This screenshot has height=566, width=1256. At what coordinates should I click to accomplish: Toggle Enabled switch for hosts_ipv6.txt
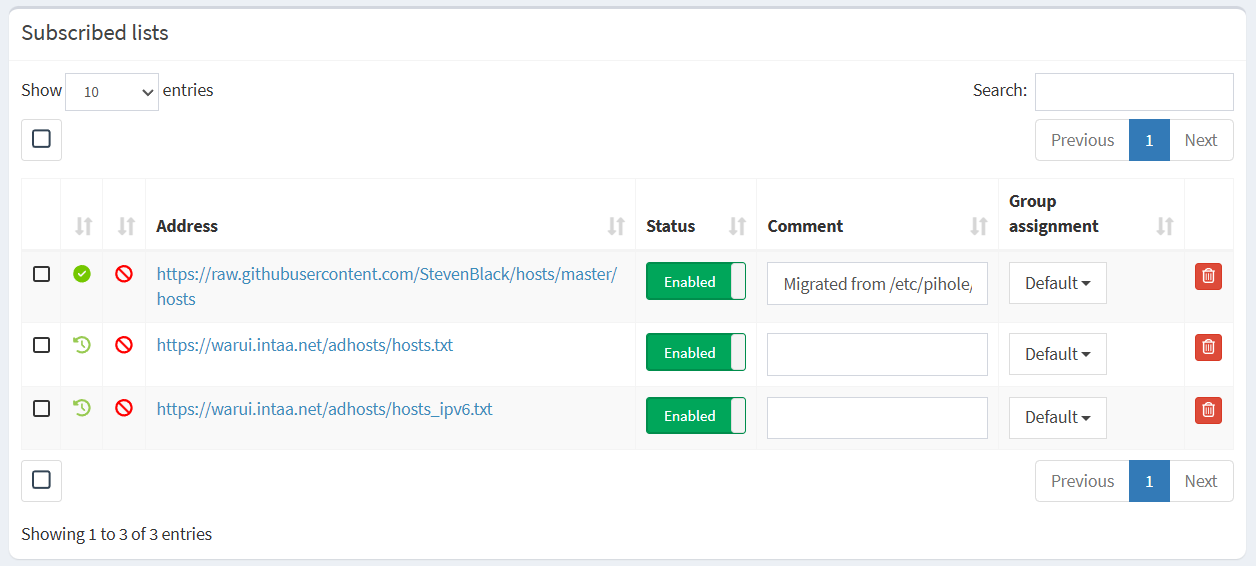[696, 416]
